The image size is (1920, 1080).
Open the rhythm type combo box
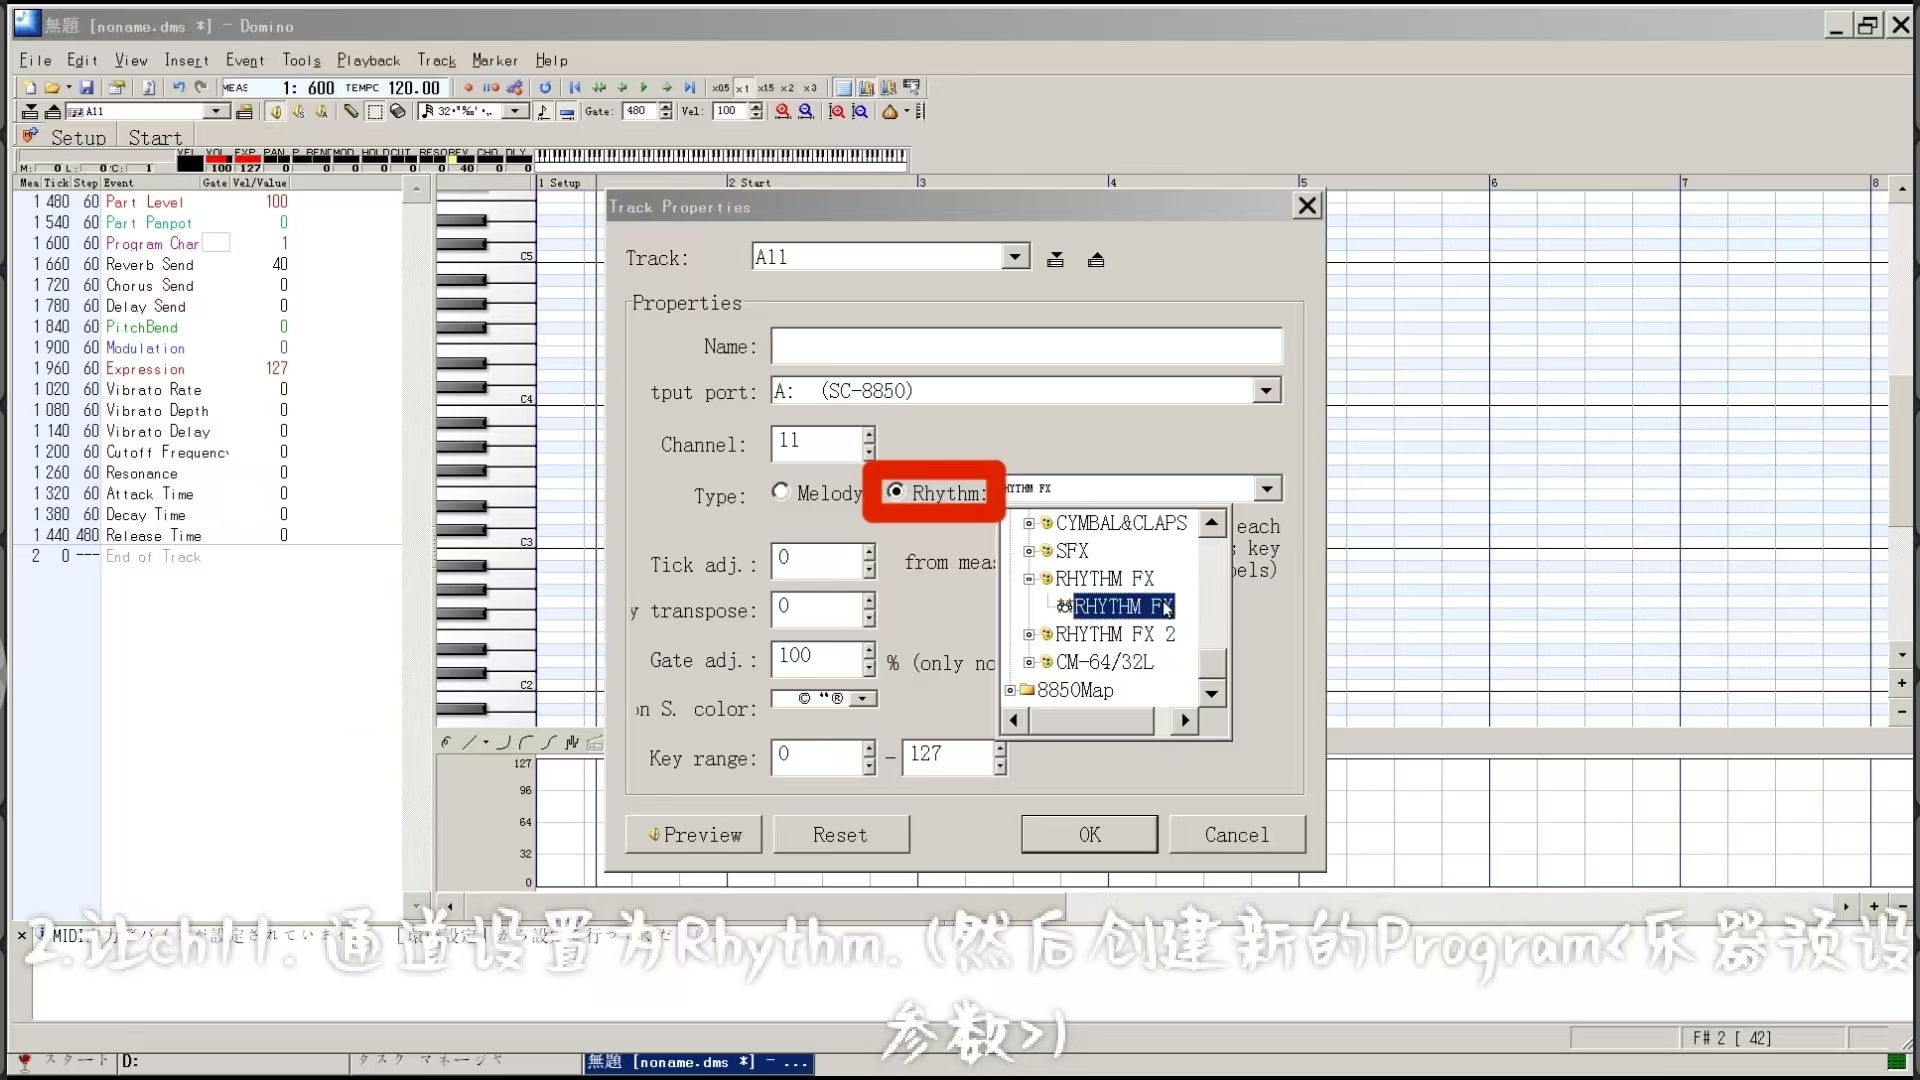pyautogui.click(x=1267, y=489)
